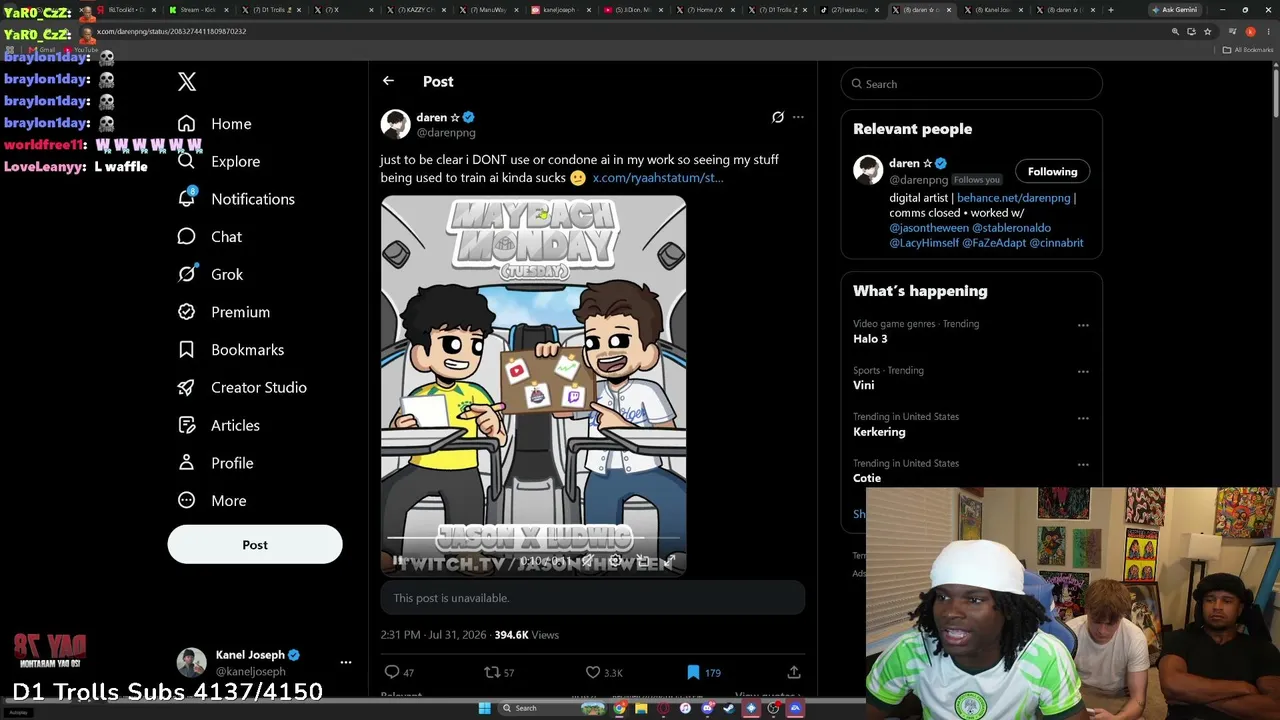This screenshot has width=1280, height=720.
Task: Open Google Chrome from the taskbar
Action: coord(620,708)
